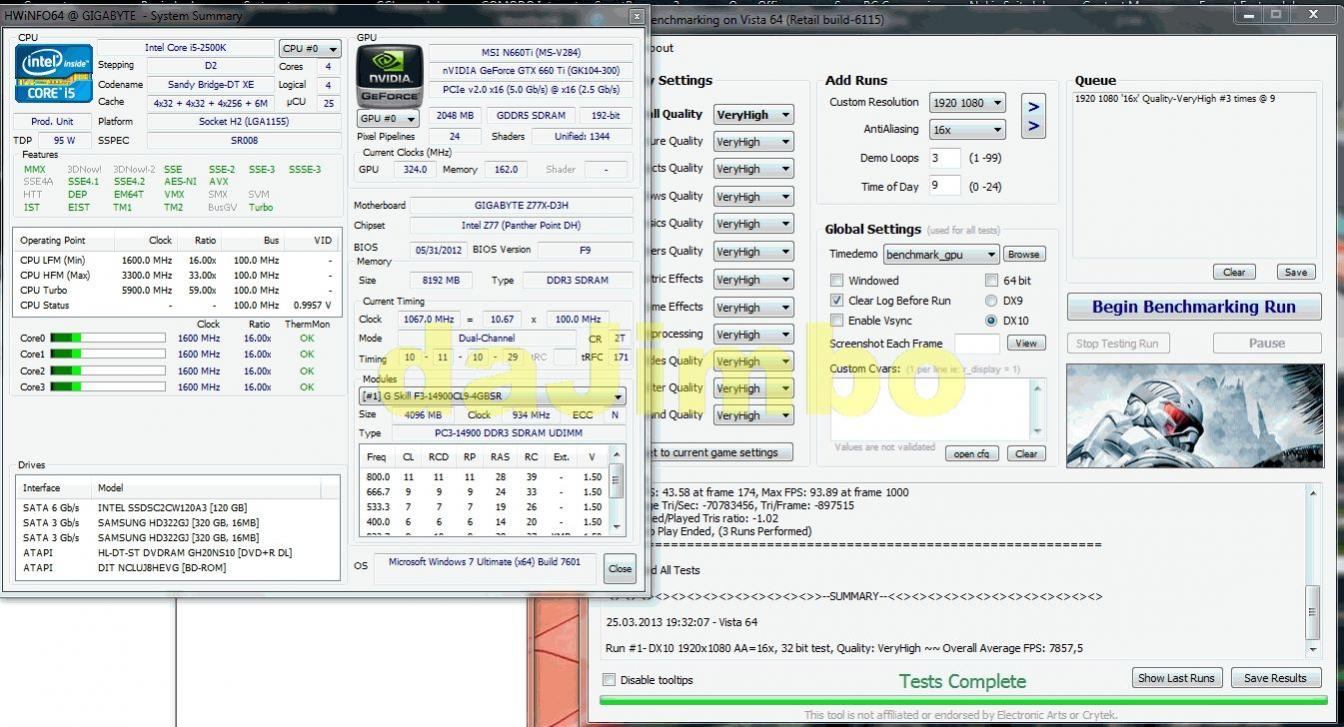
Task: Click the Core0 load bar
Action: (x=107, y=339)
